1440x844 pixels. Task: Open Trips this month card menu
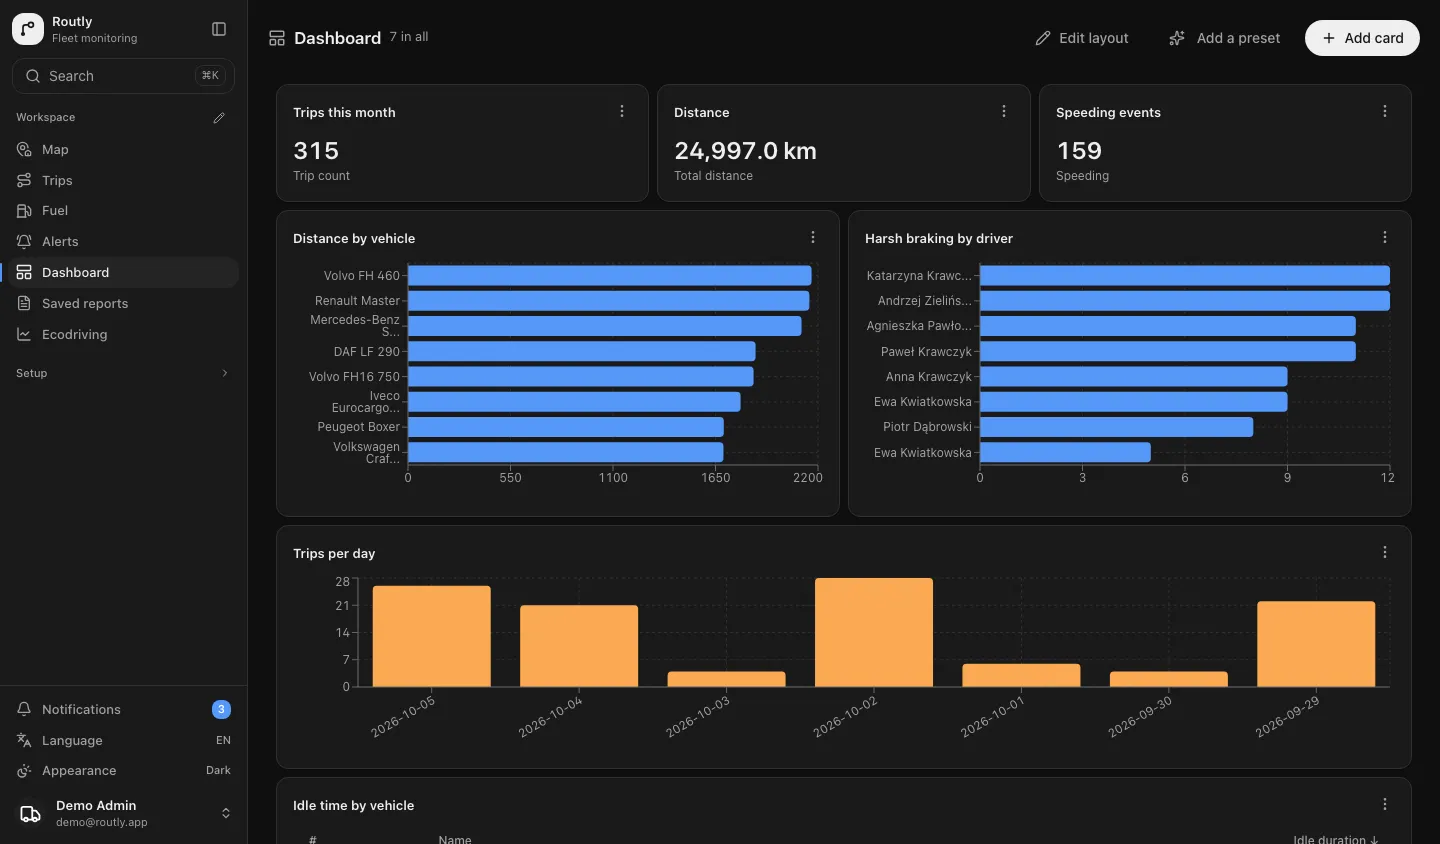tap(622, 111)
